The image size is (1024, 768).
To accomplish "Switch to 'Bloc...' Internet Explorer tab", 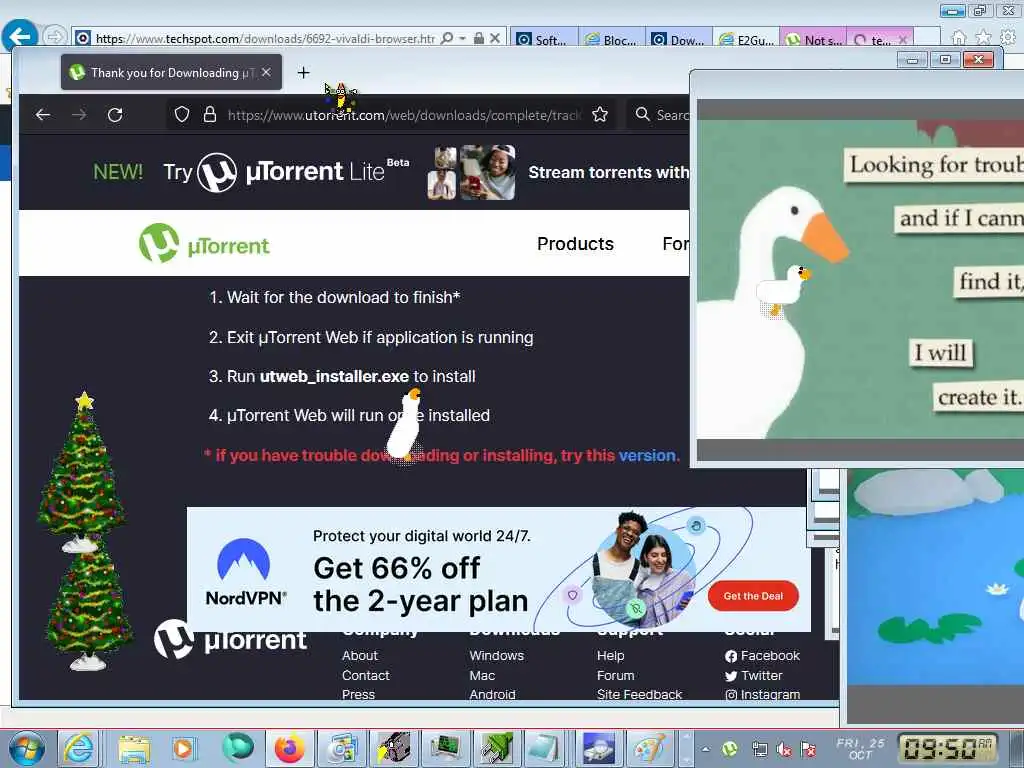I will tap(612, 39).
